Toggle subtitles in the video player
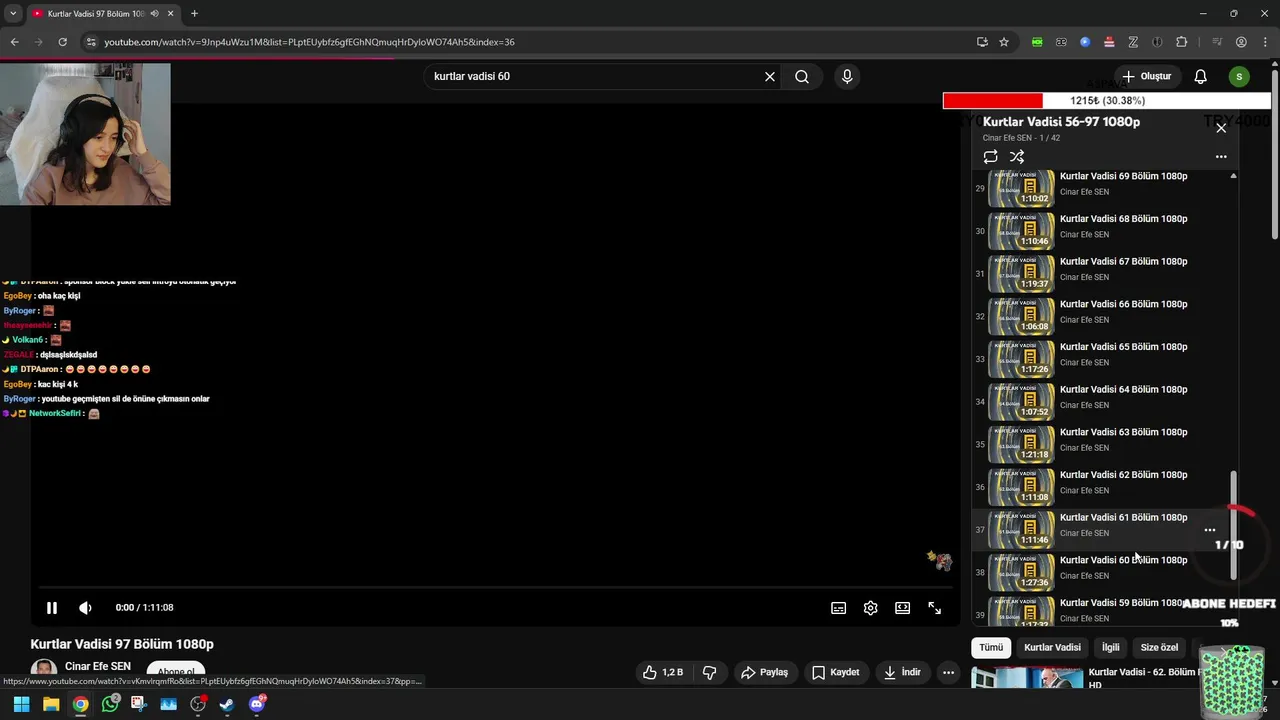The image size is (1280, 720). point(839,608)
